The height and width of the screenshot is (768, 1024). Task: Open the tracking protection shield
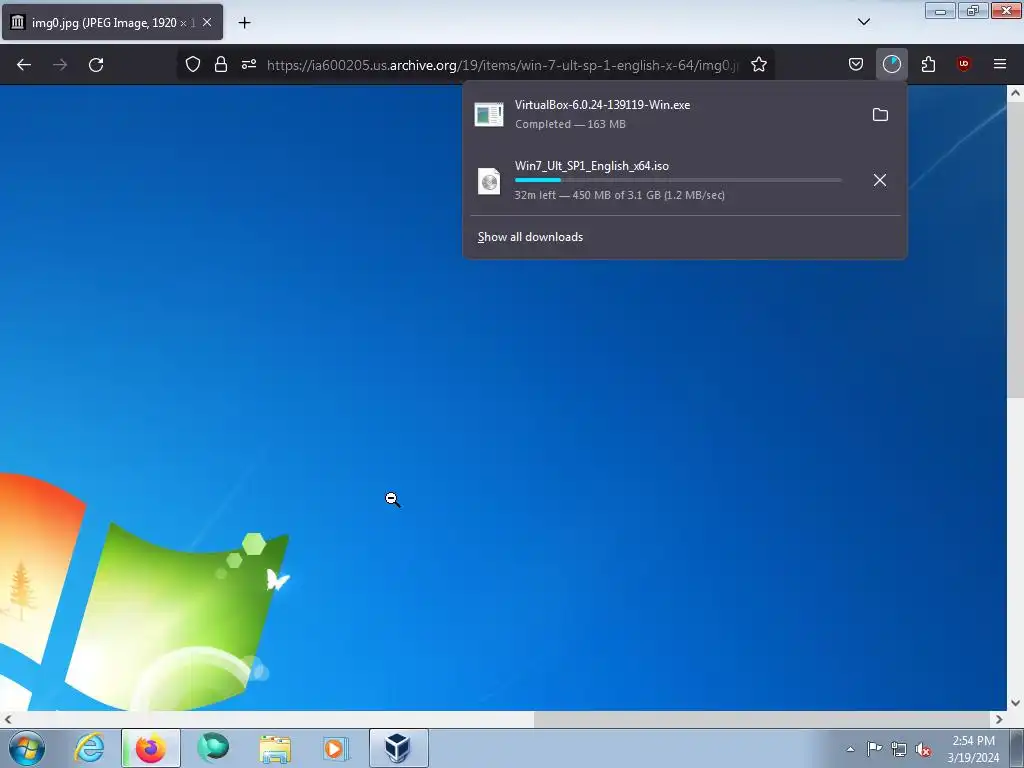click(x=193, y=64)
